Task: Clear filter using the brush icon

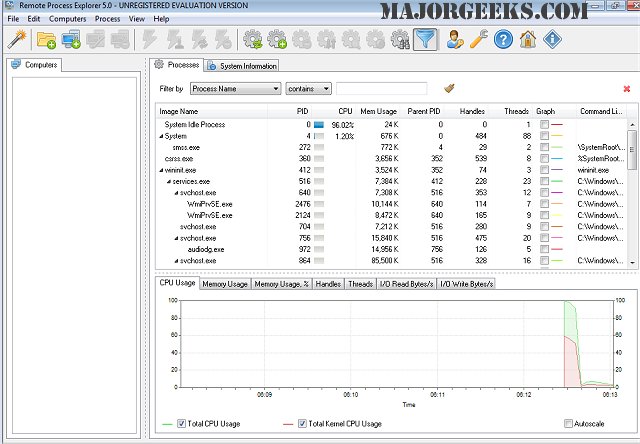Action: tap(449, 88)
